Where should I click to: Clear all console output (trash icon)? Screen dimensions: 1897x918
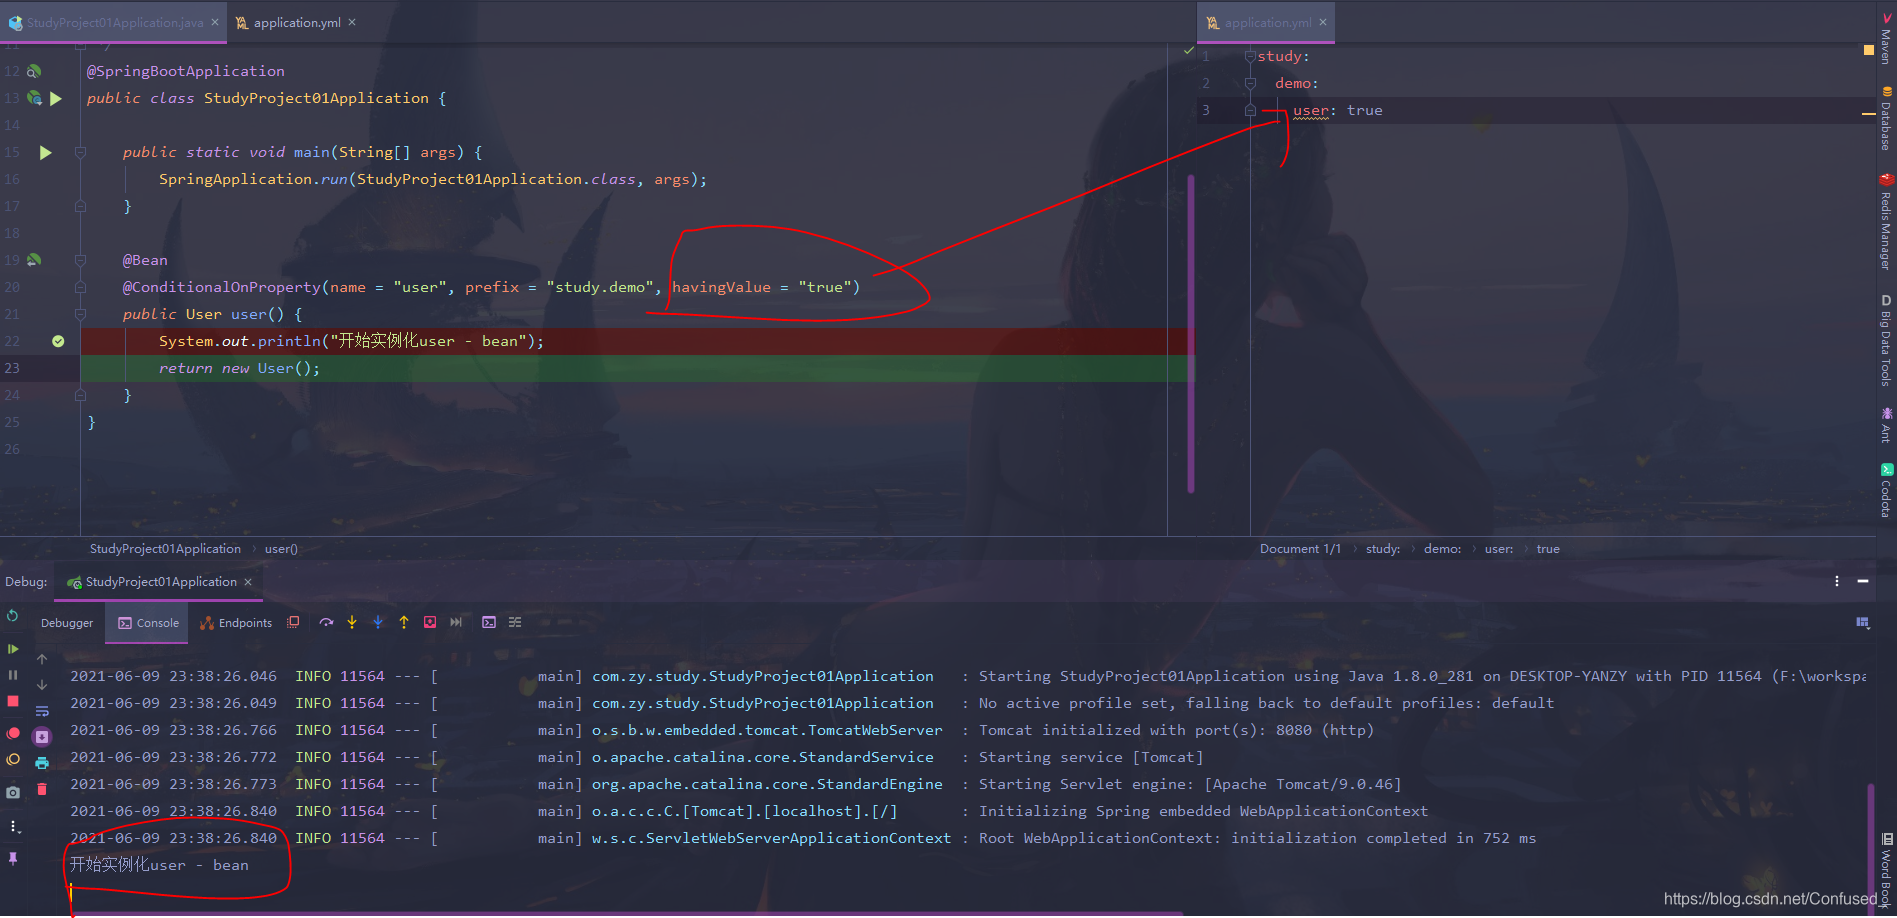point(42,789)
